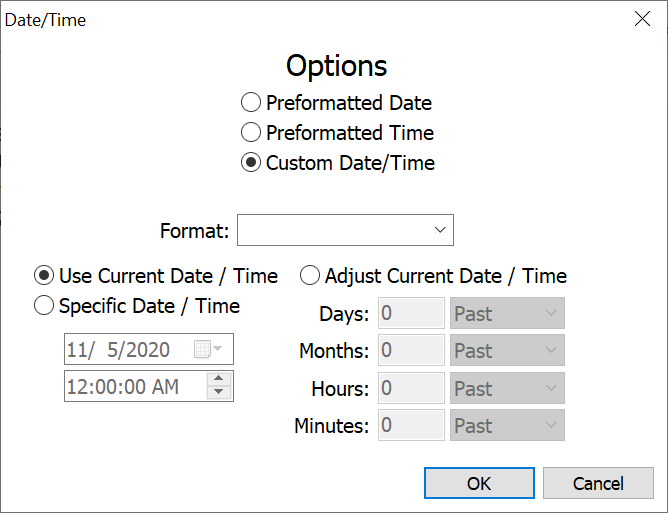Select the Preformatted Date radio button
This screenshot has height=513, width=668.
[x=251, y=103]
